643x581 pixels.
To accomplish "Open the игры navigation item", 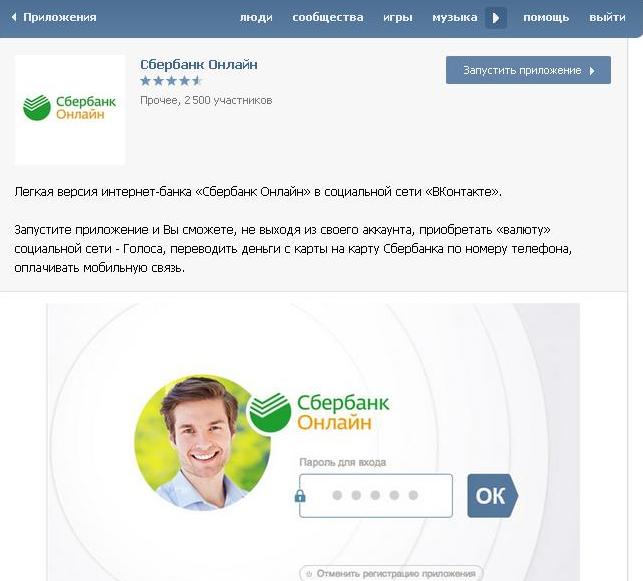I will pos(398,17).
